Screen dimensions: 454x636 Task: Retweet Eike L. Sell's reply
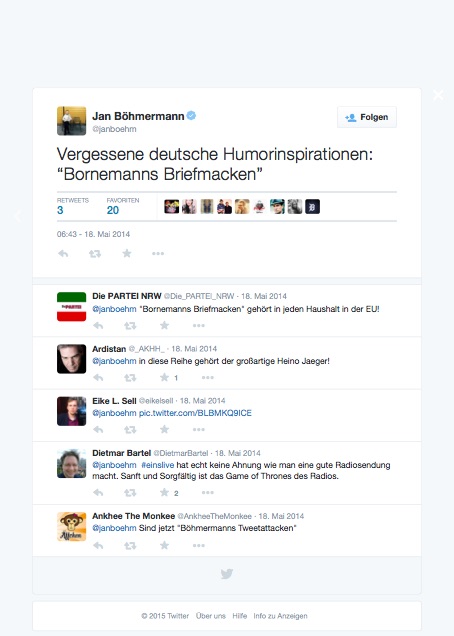pyautogui.click(x=130, y=430)
